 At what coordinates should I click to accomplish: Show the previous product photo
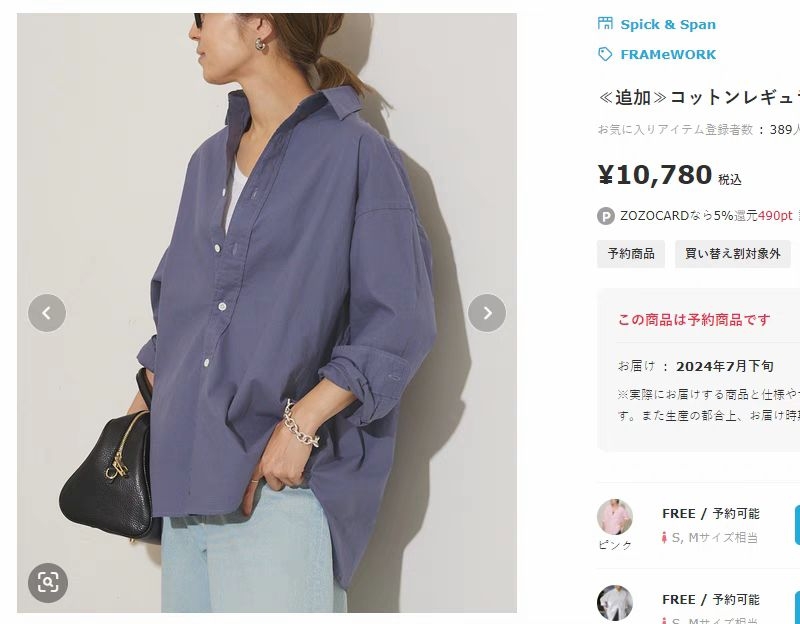click(47, 313)
